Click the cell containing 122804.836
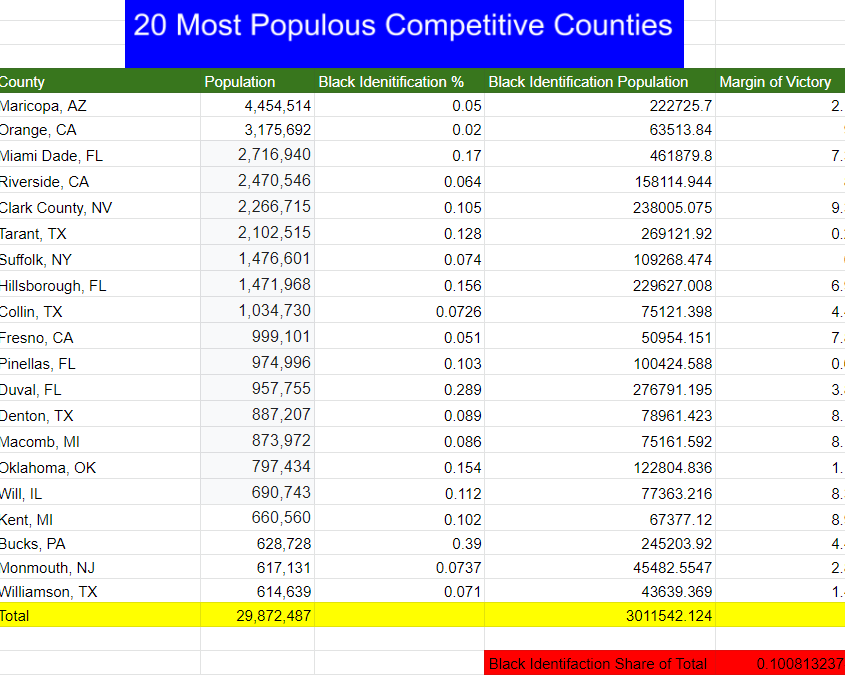Screen dimensions: 845x675 [x=600, y=465]
